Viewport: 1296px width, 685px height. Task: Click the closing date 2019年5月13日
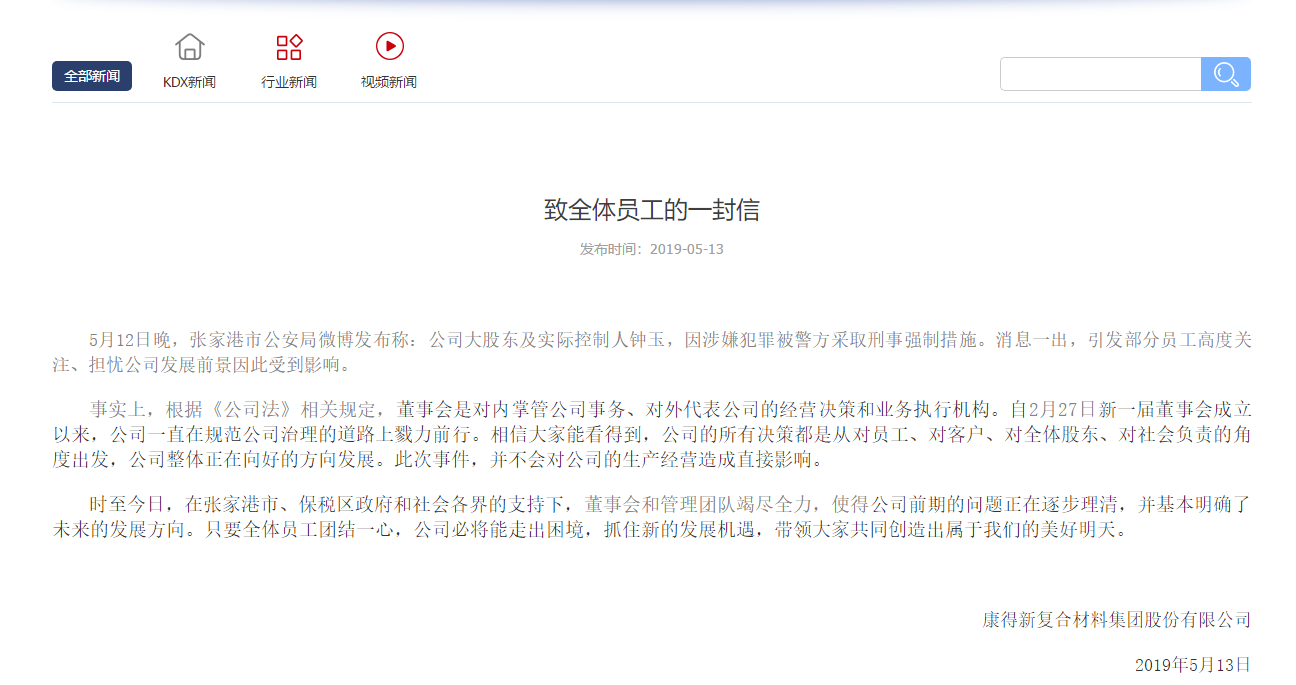tap(1192, 662)
